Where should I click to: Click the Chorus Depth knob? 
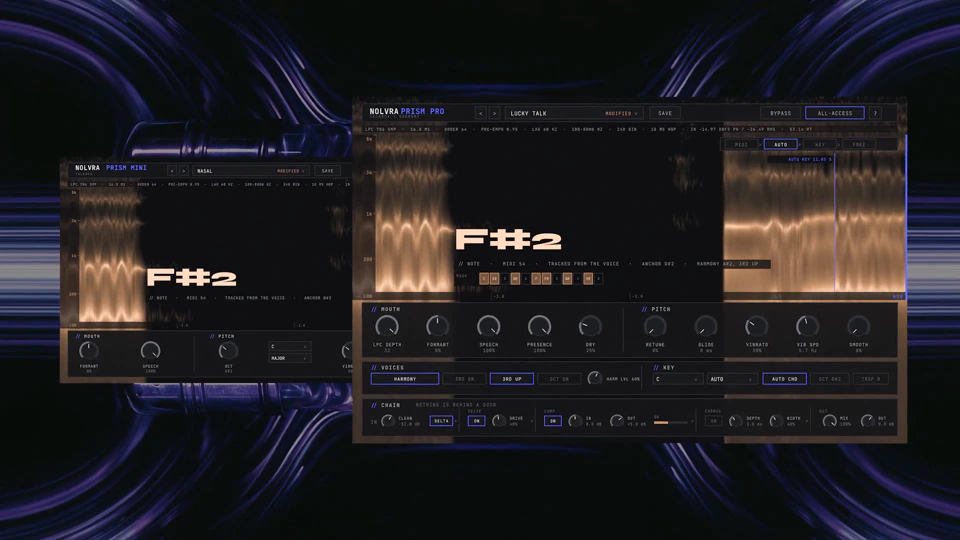735,421
